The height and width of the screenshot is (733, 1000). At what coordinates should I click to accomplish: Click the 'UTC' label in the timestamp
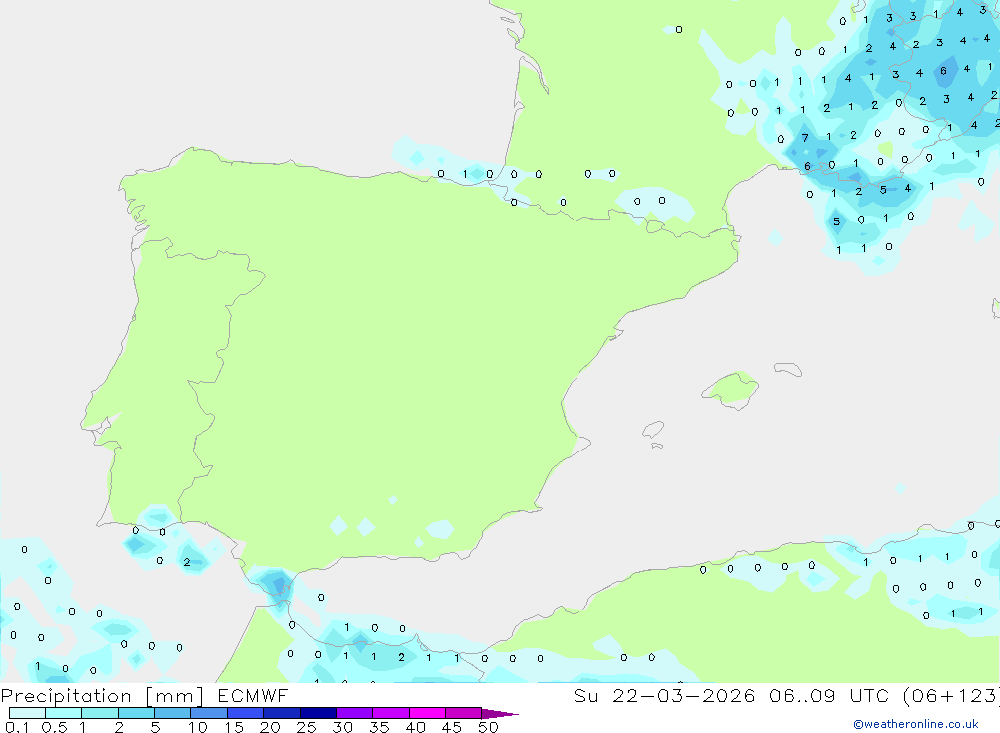(869, 695)
